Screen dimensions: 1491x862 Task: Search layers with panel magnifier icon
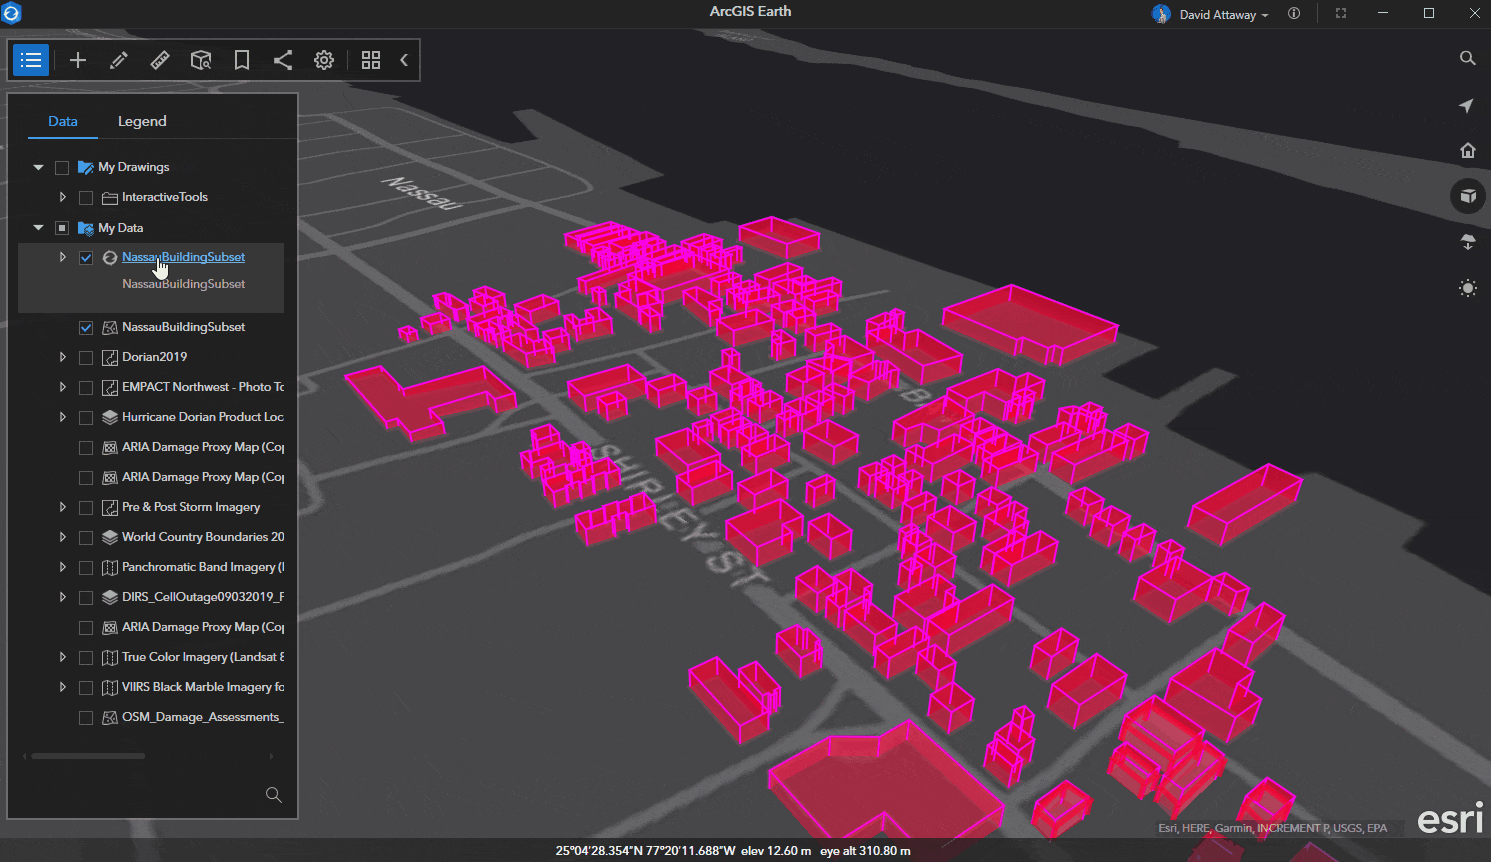click(x=273, y=795)
